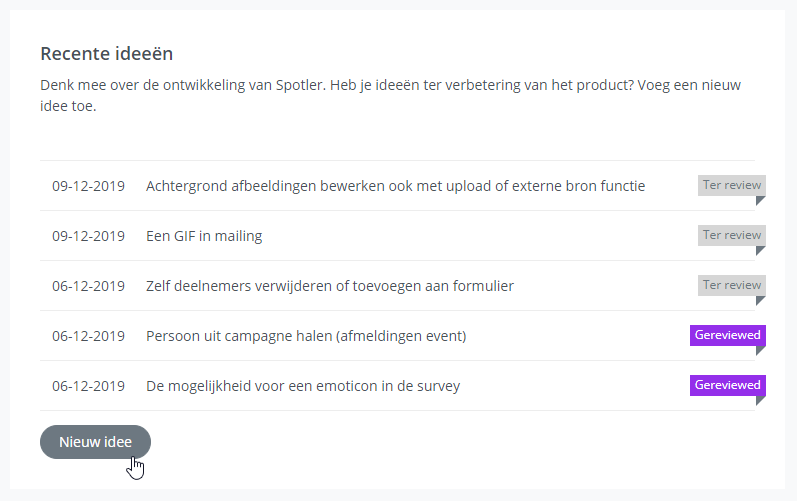Open the 'Een GIF in mailing' idea
The height and width of the screenshot is (501, 797).
[204, 236]
